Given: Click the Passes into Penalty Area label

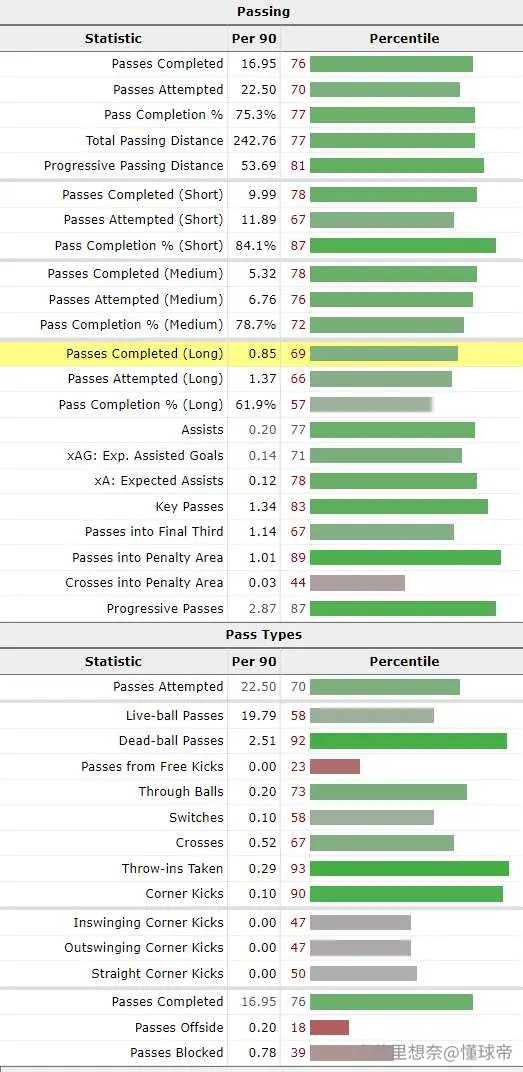Looking at the screenshot, I should (148, 558).
